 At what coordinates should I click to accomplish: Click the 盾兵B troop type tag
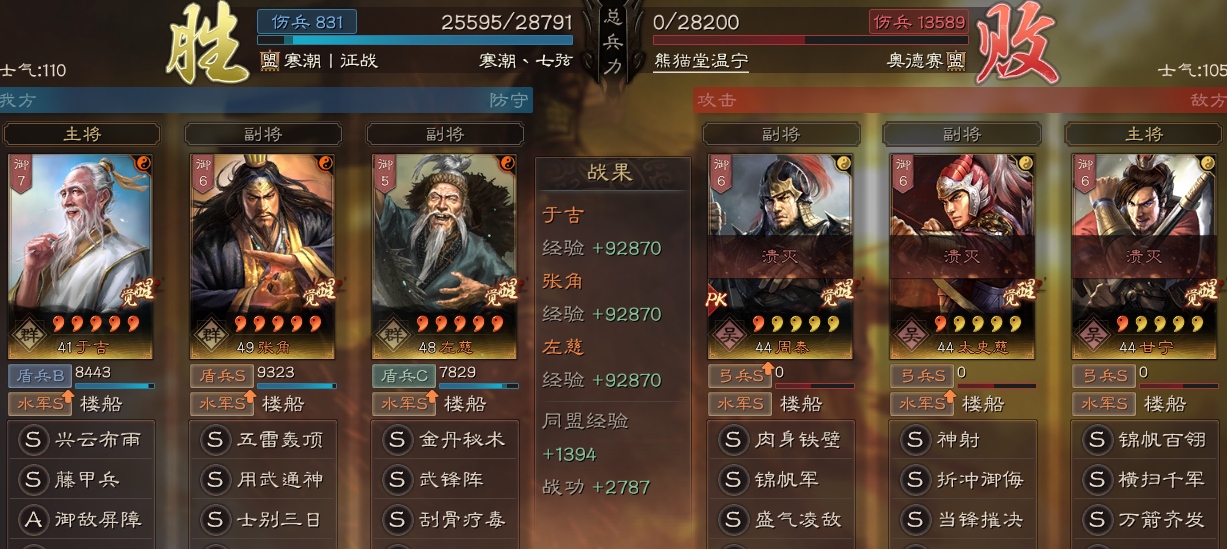(x=39, y=376)
